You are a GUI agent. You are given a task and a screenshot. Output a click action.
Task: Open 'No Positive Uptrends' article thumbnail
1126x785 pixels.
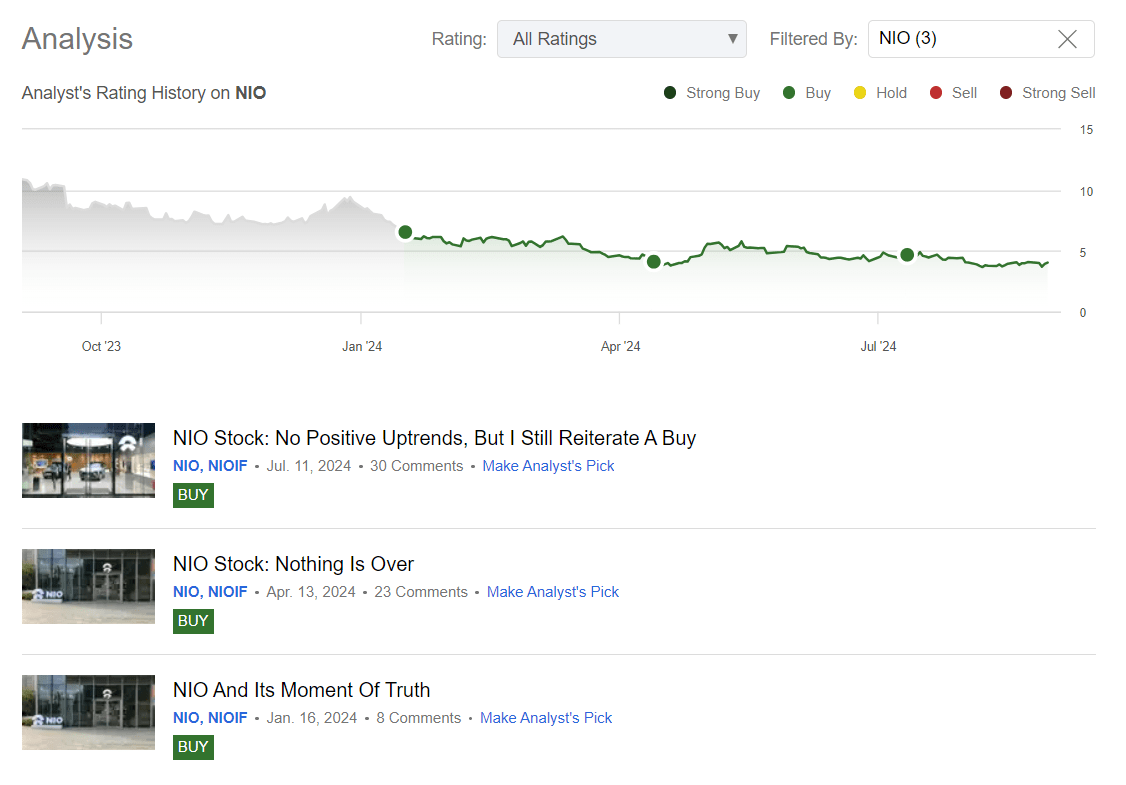pyautogui.click(x=88, y=460)
